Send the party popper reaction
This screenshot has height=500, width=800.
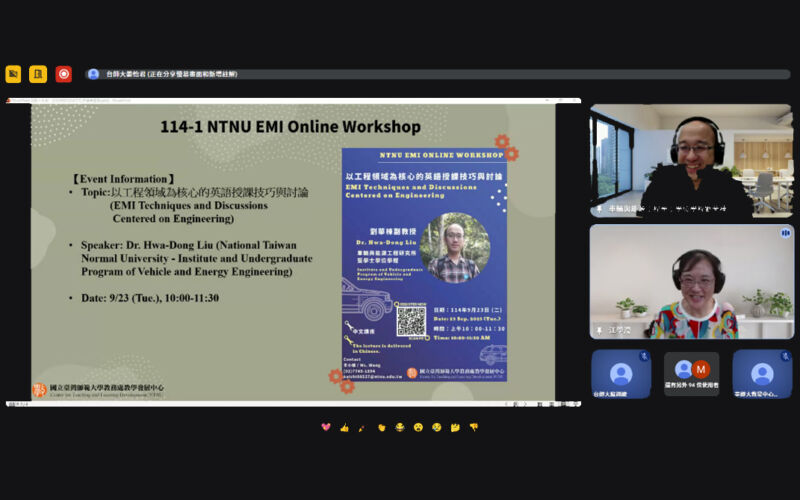point(362,427)
